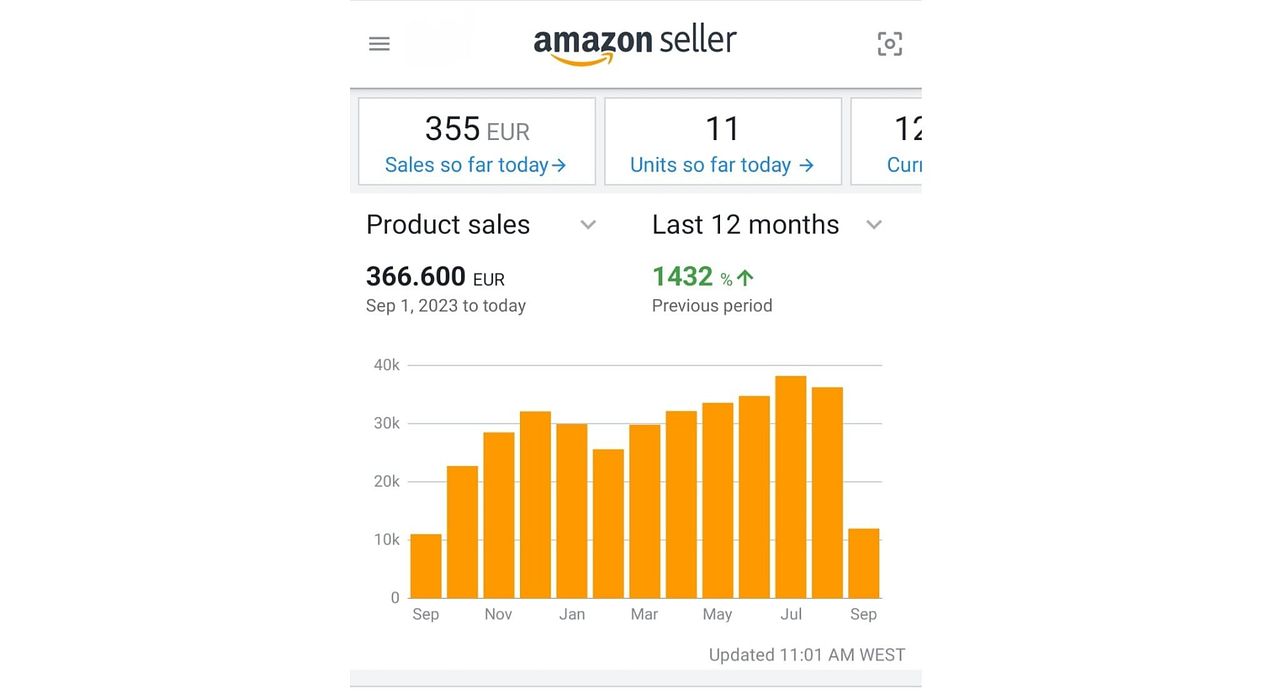1280x696 pixels.
Task: Select the first September bar in chart
Action: tap(426, 566)
